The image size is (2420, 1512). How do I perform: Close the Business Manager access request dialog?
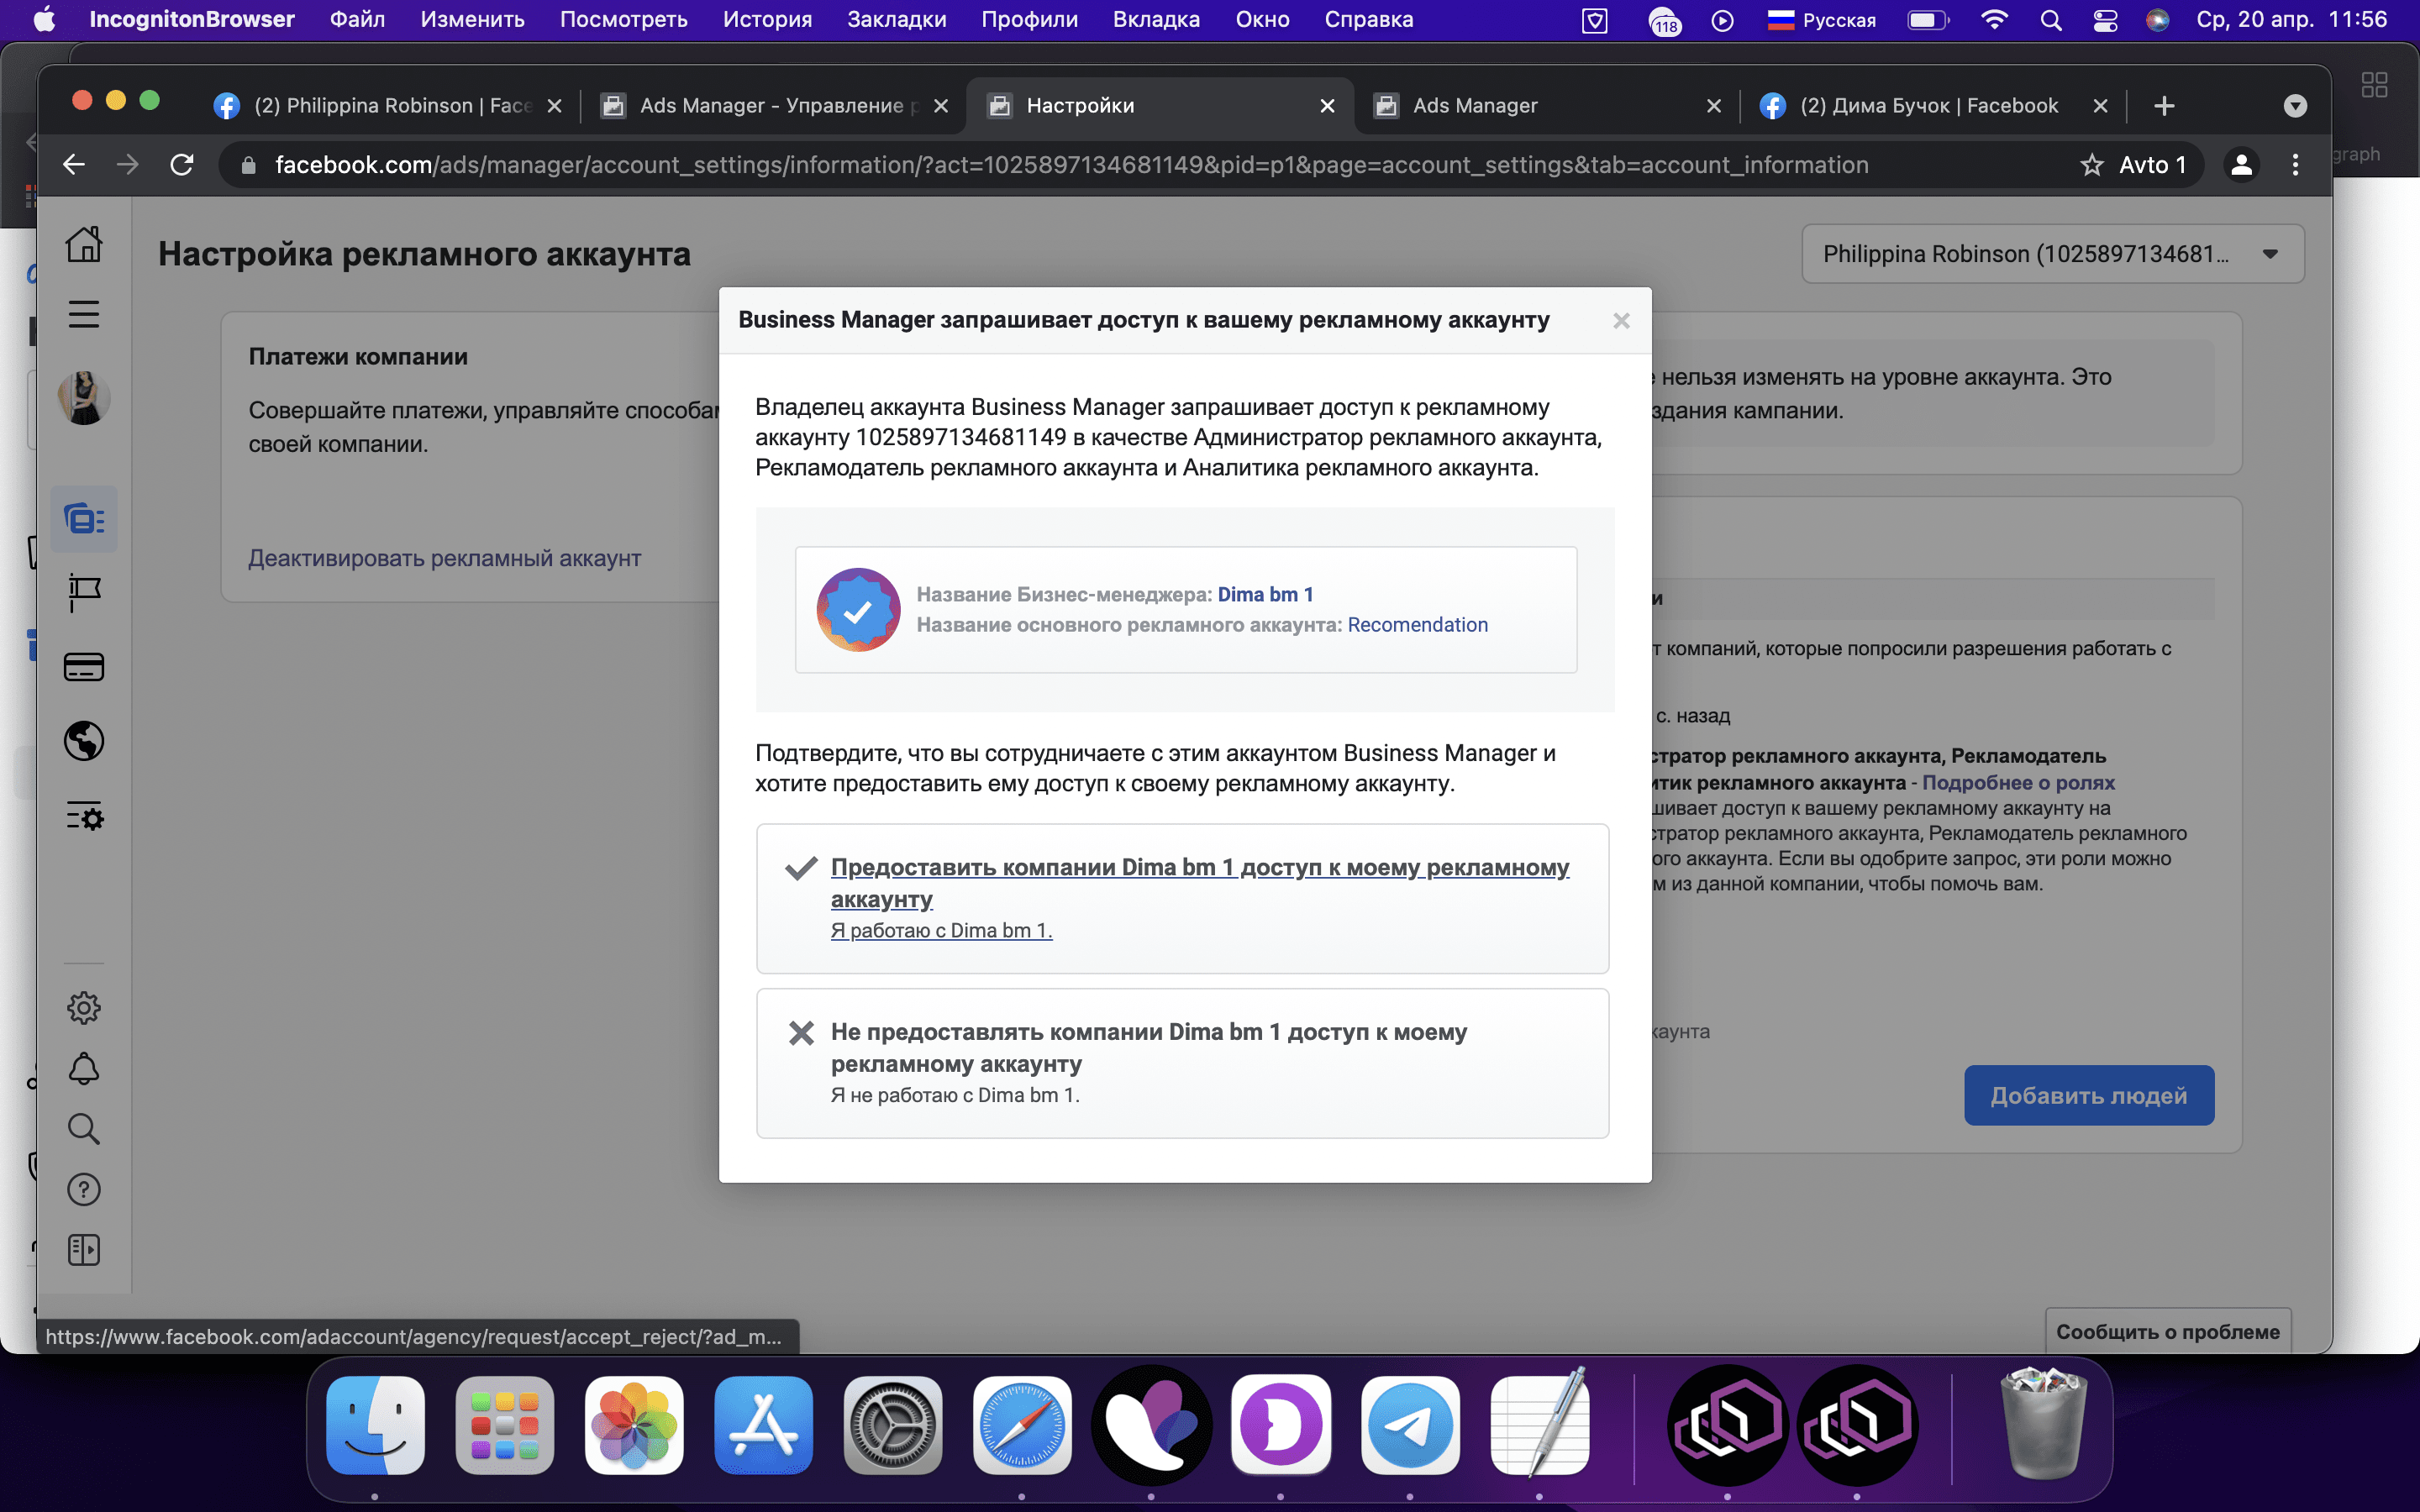1621,321
